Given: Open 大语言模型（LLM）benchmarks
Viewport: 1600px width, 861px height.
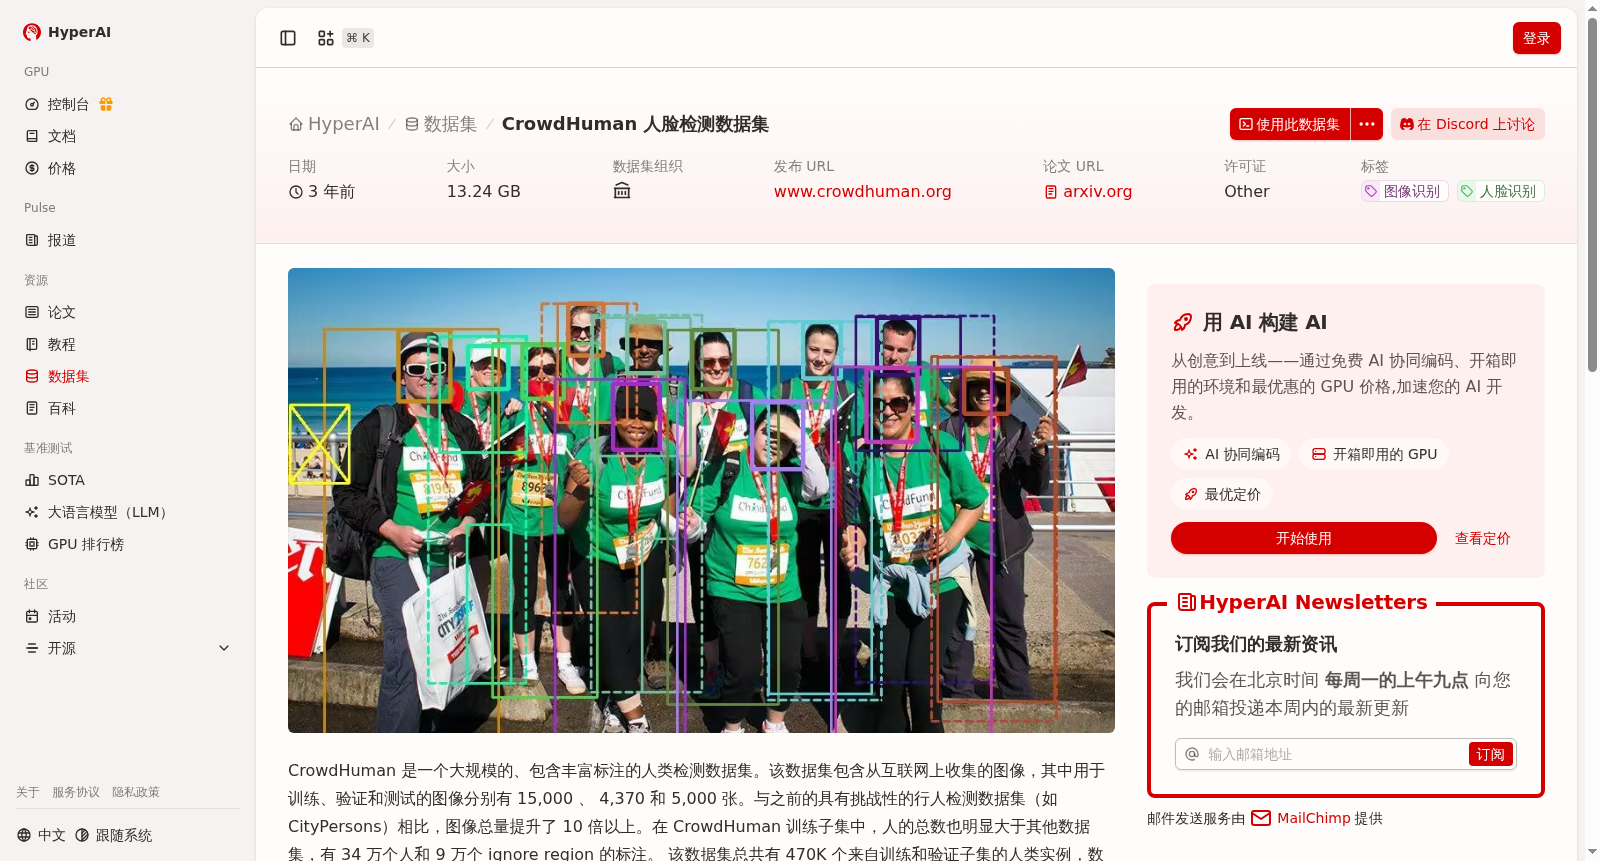Looking at the screenshot, I should pyautogui.click(x=128, y=512).
